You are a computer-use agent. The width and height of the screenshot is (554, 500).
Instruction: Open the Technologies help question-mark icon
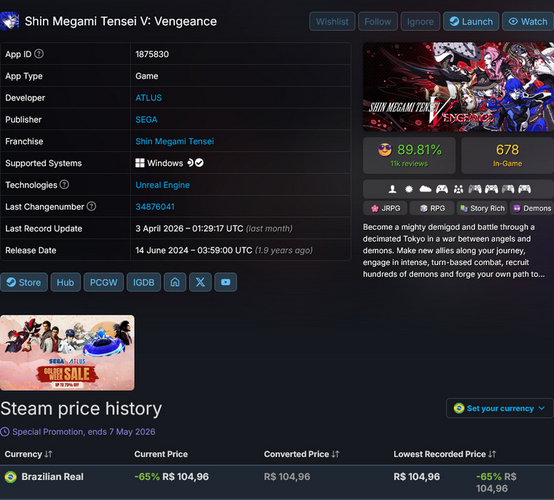64,184
